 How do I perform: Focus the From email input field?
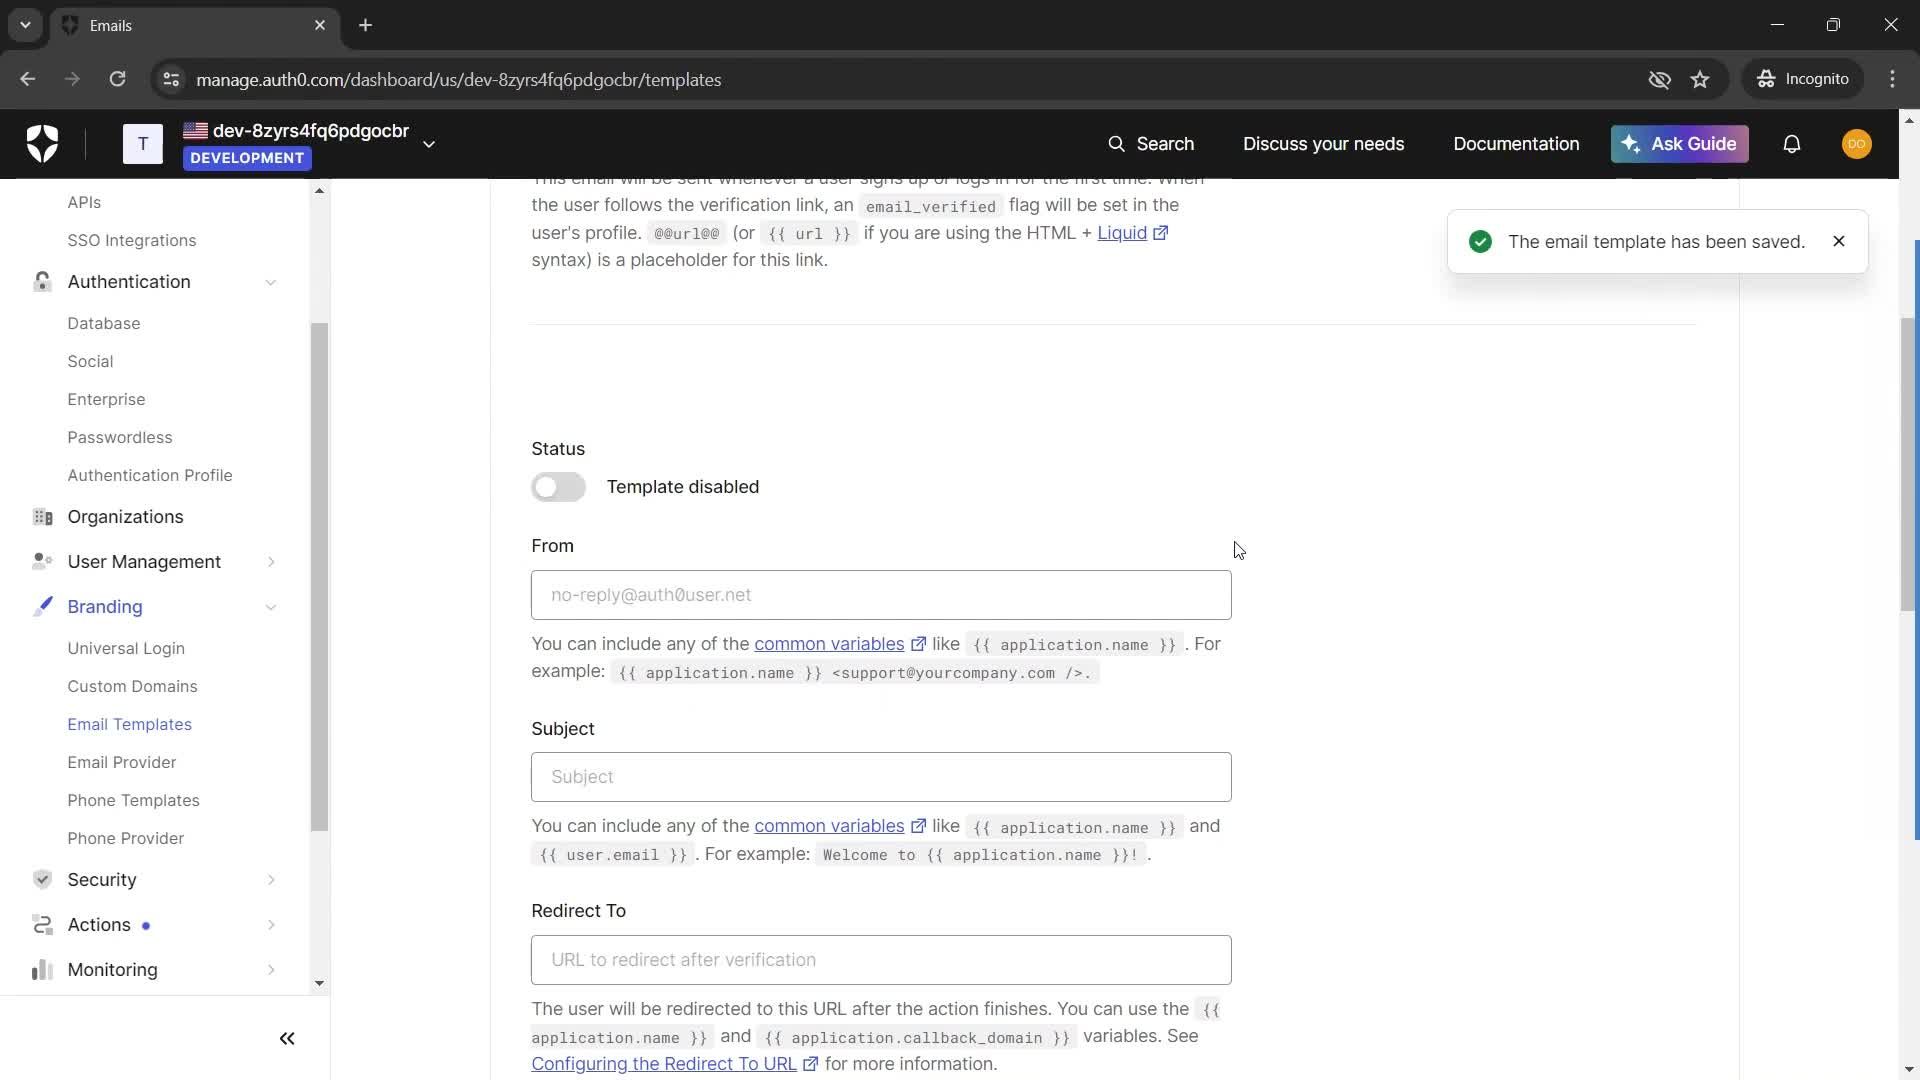click(x=881, y=595)
